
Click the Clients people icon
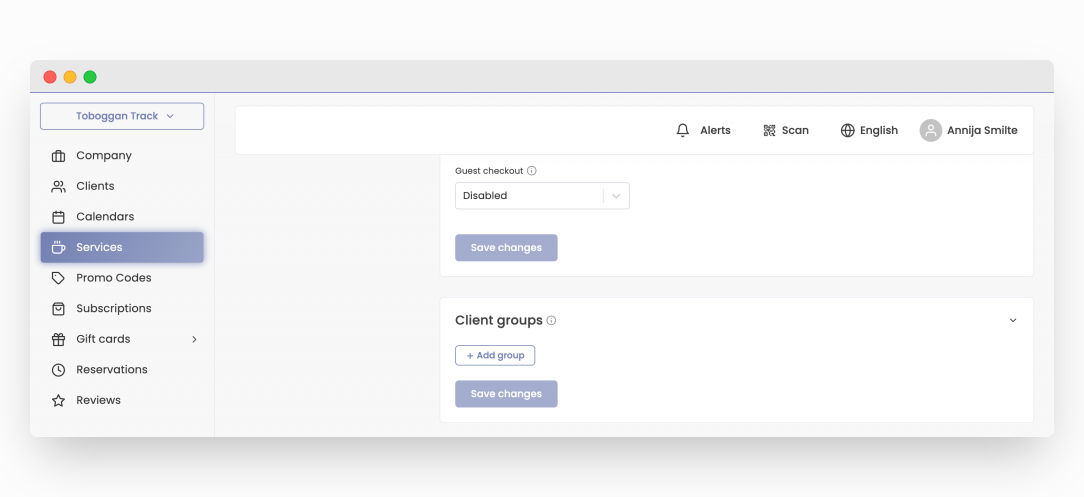pyautogui.click(x=59, y=187)
